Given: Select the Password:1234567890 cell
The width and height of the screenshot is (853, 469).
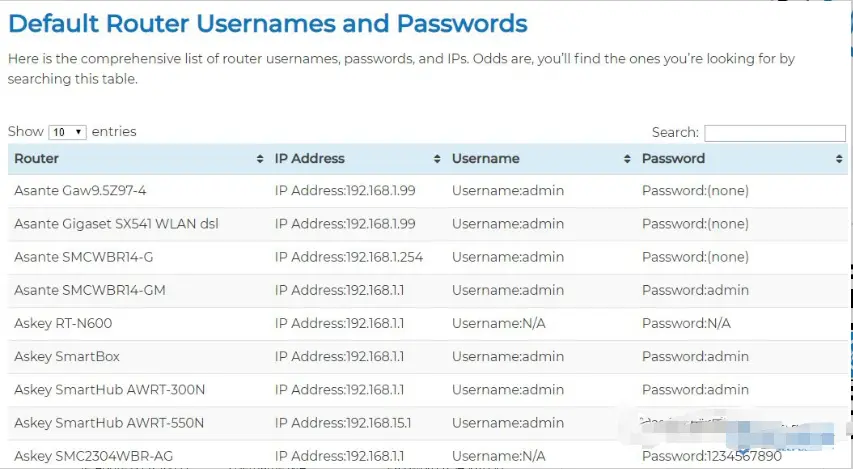Looking at the screenshot, I should coord(712,456).
